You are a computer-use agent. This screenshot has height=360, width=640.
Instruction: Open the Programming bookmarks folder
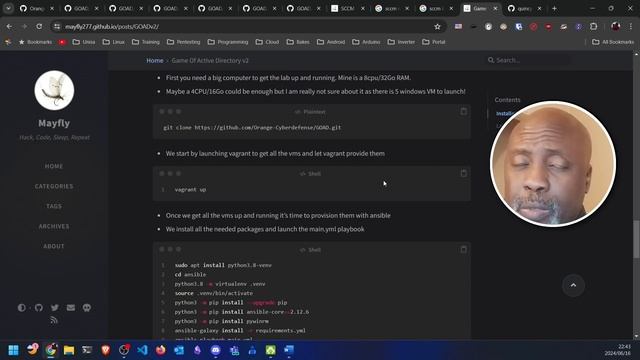(228, 42)
